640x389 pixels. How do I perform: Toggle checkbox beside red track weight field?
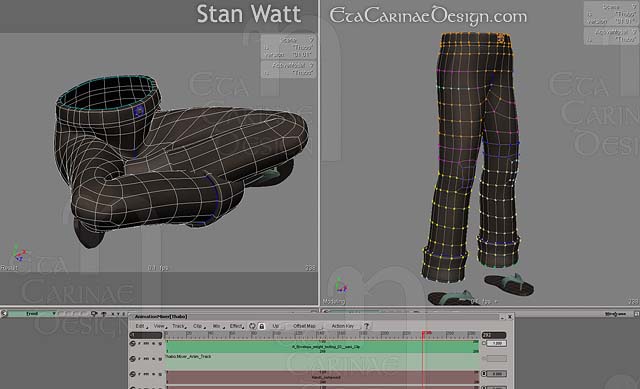click(484, 373)
